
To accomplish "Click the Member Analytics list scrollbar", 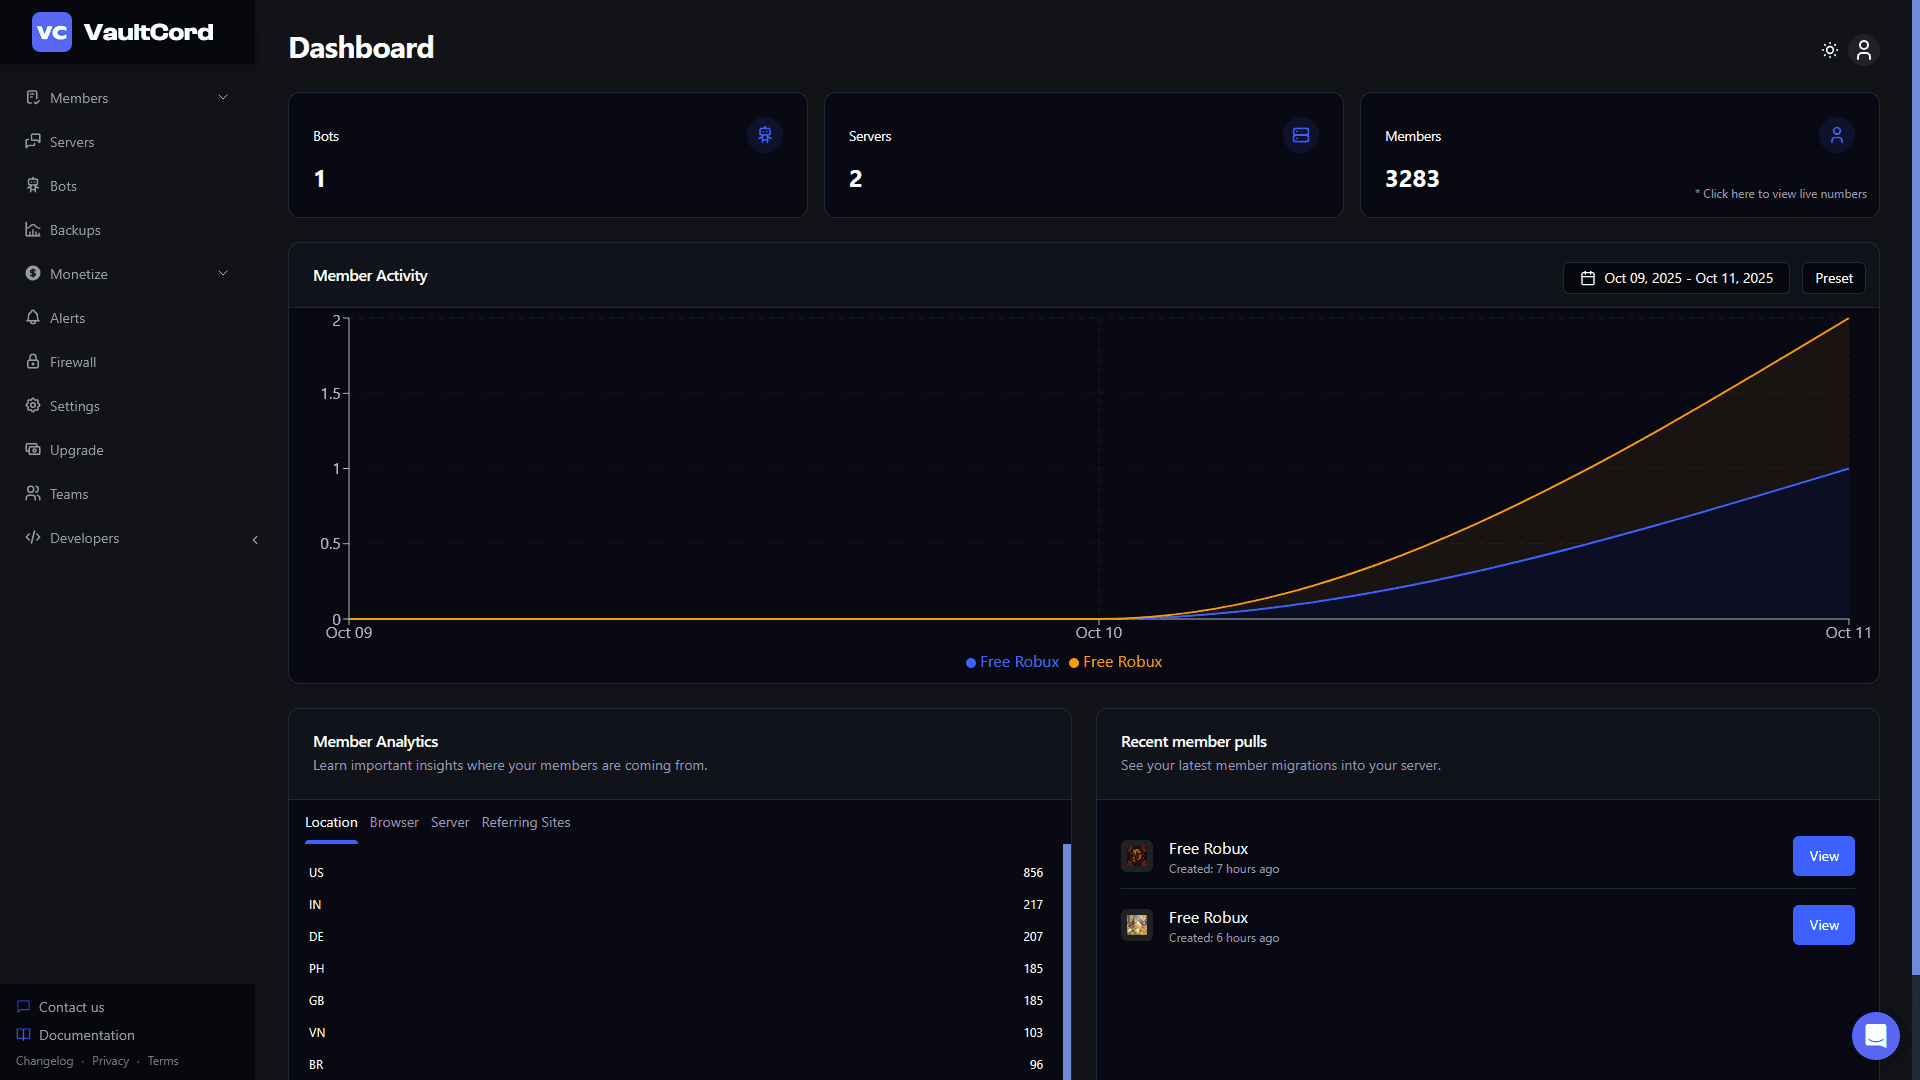I will tap(1067, 962).
